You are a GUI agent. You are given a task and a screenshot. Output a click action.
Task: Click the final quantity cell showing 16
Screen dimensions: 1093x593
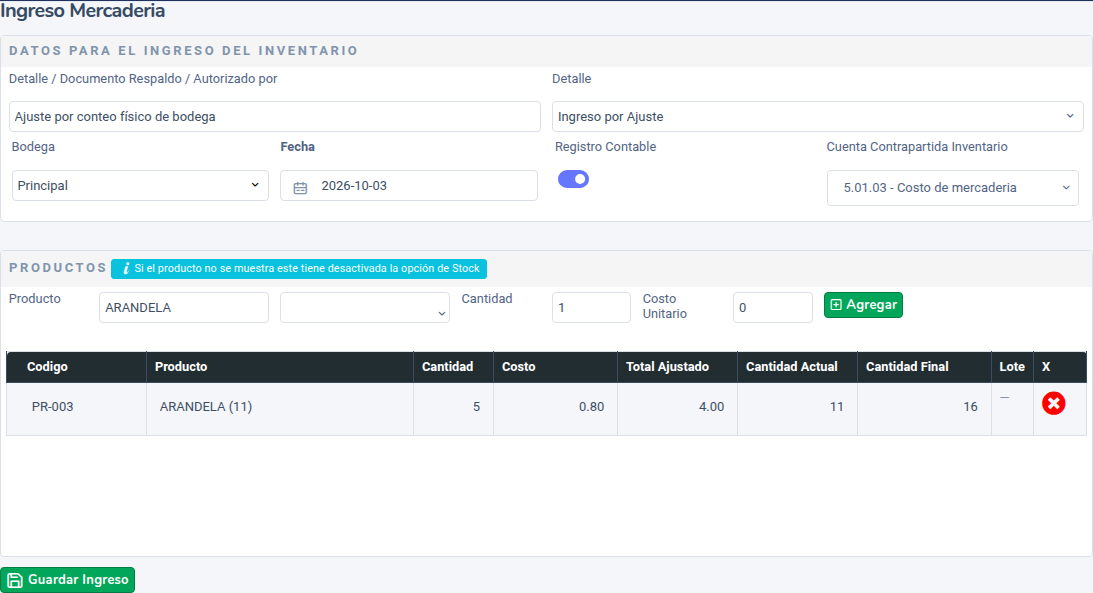(924, 409)
